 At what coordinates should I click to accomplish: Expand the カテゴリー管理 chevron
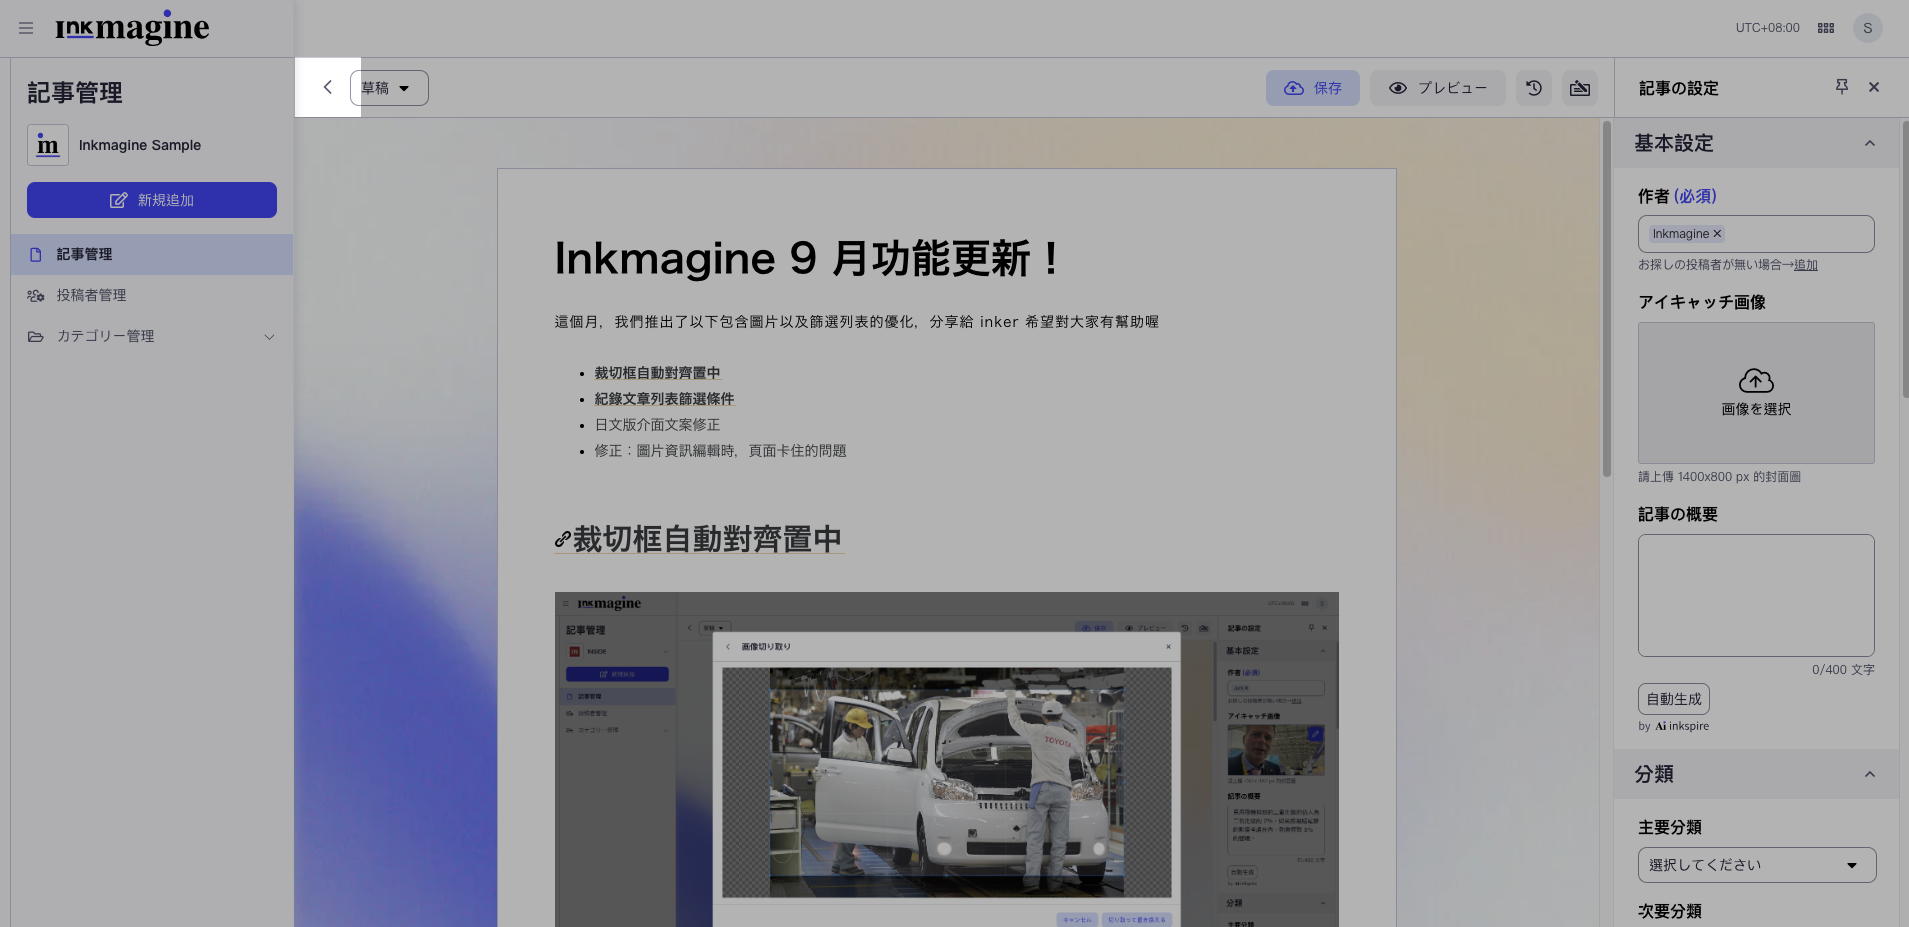click(x=269, y=337)
